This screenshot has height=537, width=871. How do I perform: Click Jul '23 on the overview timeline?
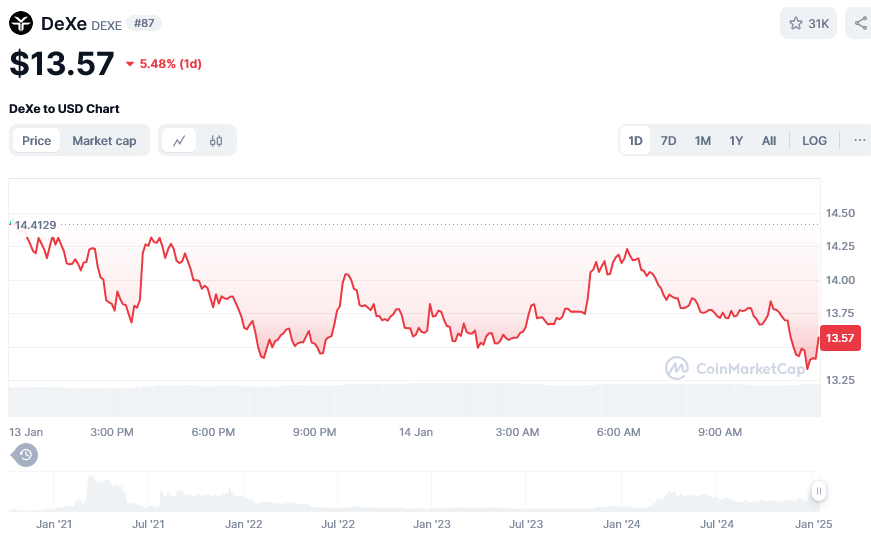click(526, 524)
